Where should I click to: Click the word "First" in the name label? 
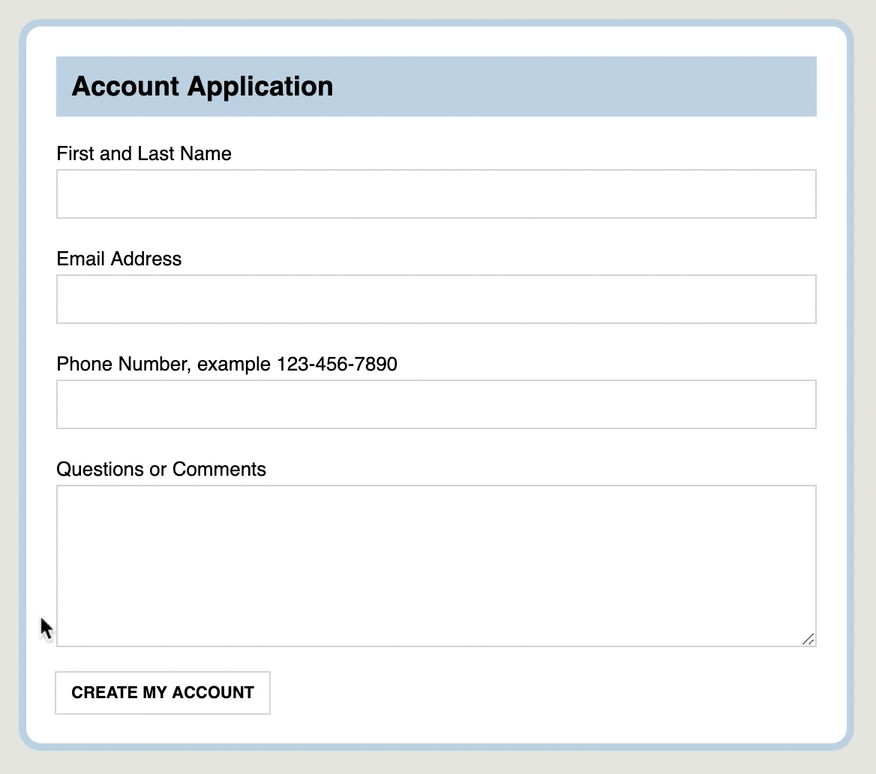[x=75, y=154]
